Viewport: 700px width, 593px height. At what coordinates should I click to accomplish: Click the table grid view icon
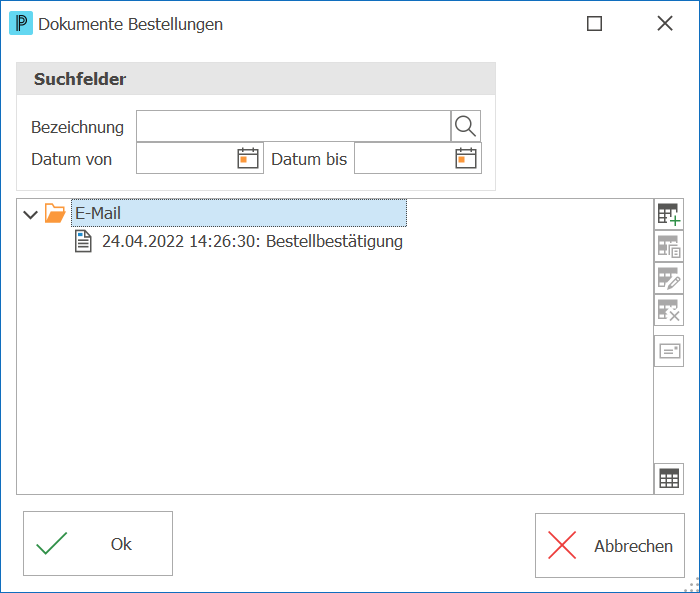click(x=669, y=479)
